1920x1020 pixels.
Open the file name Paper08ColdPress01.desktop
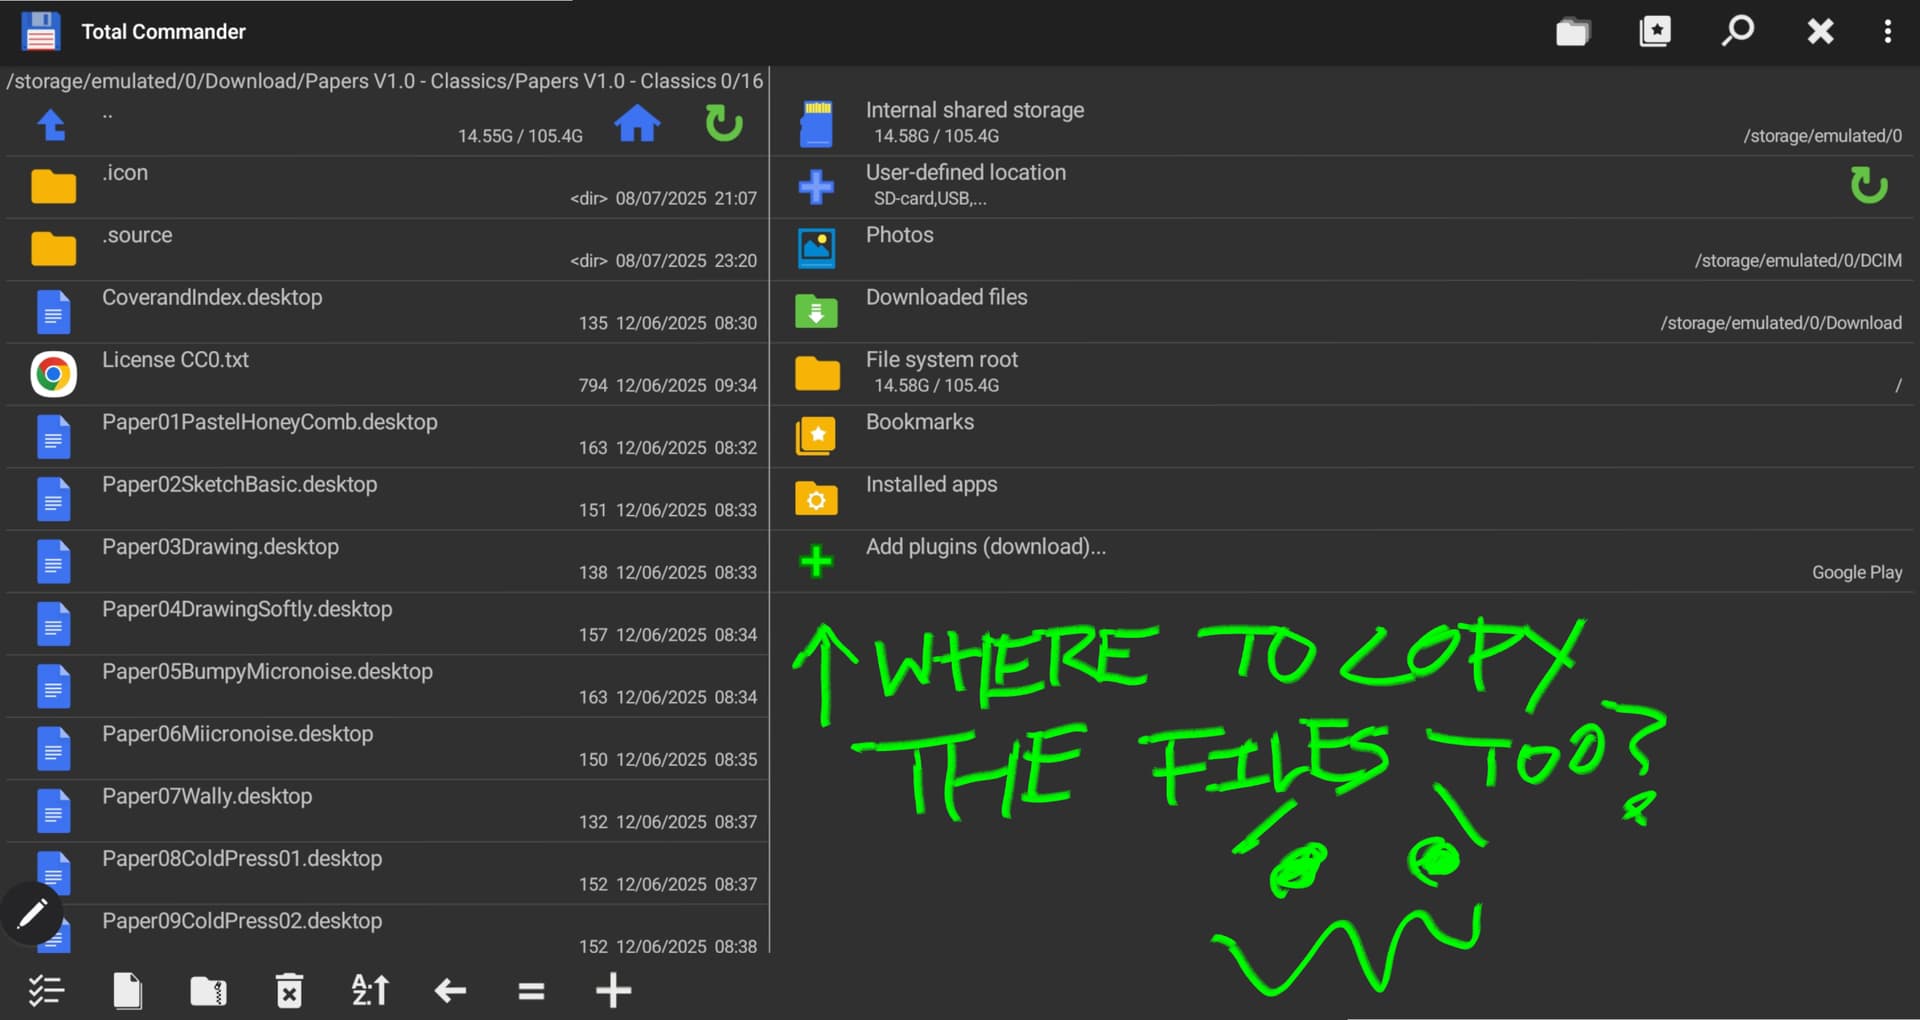click(x=242, y=859)
